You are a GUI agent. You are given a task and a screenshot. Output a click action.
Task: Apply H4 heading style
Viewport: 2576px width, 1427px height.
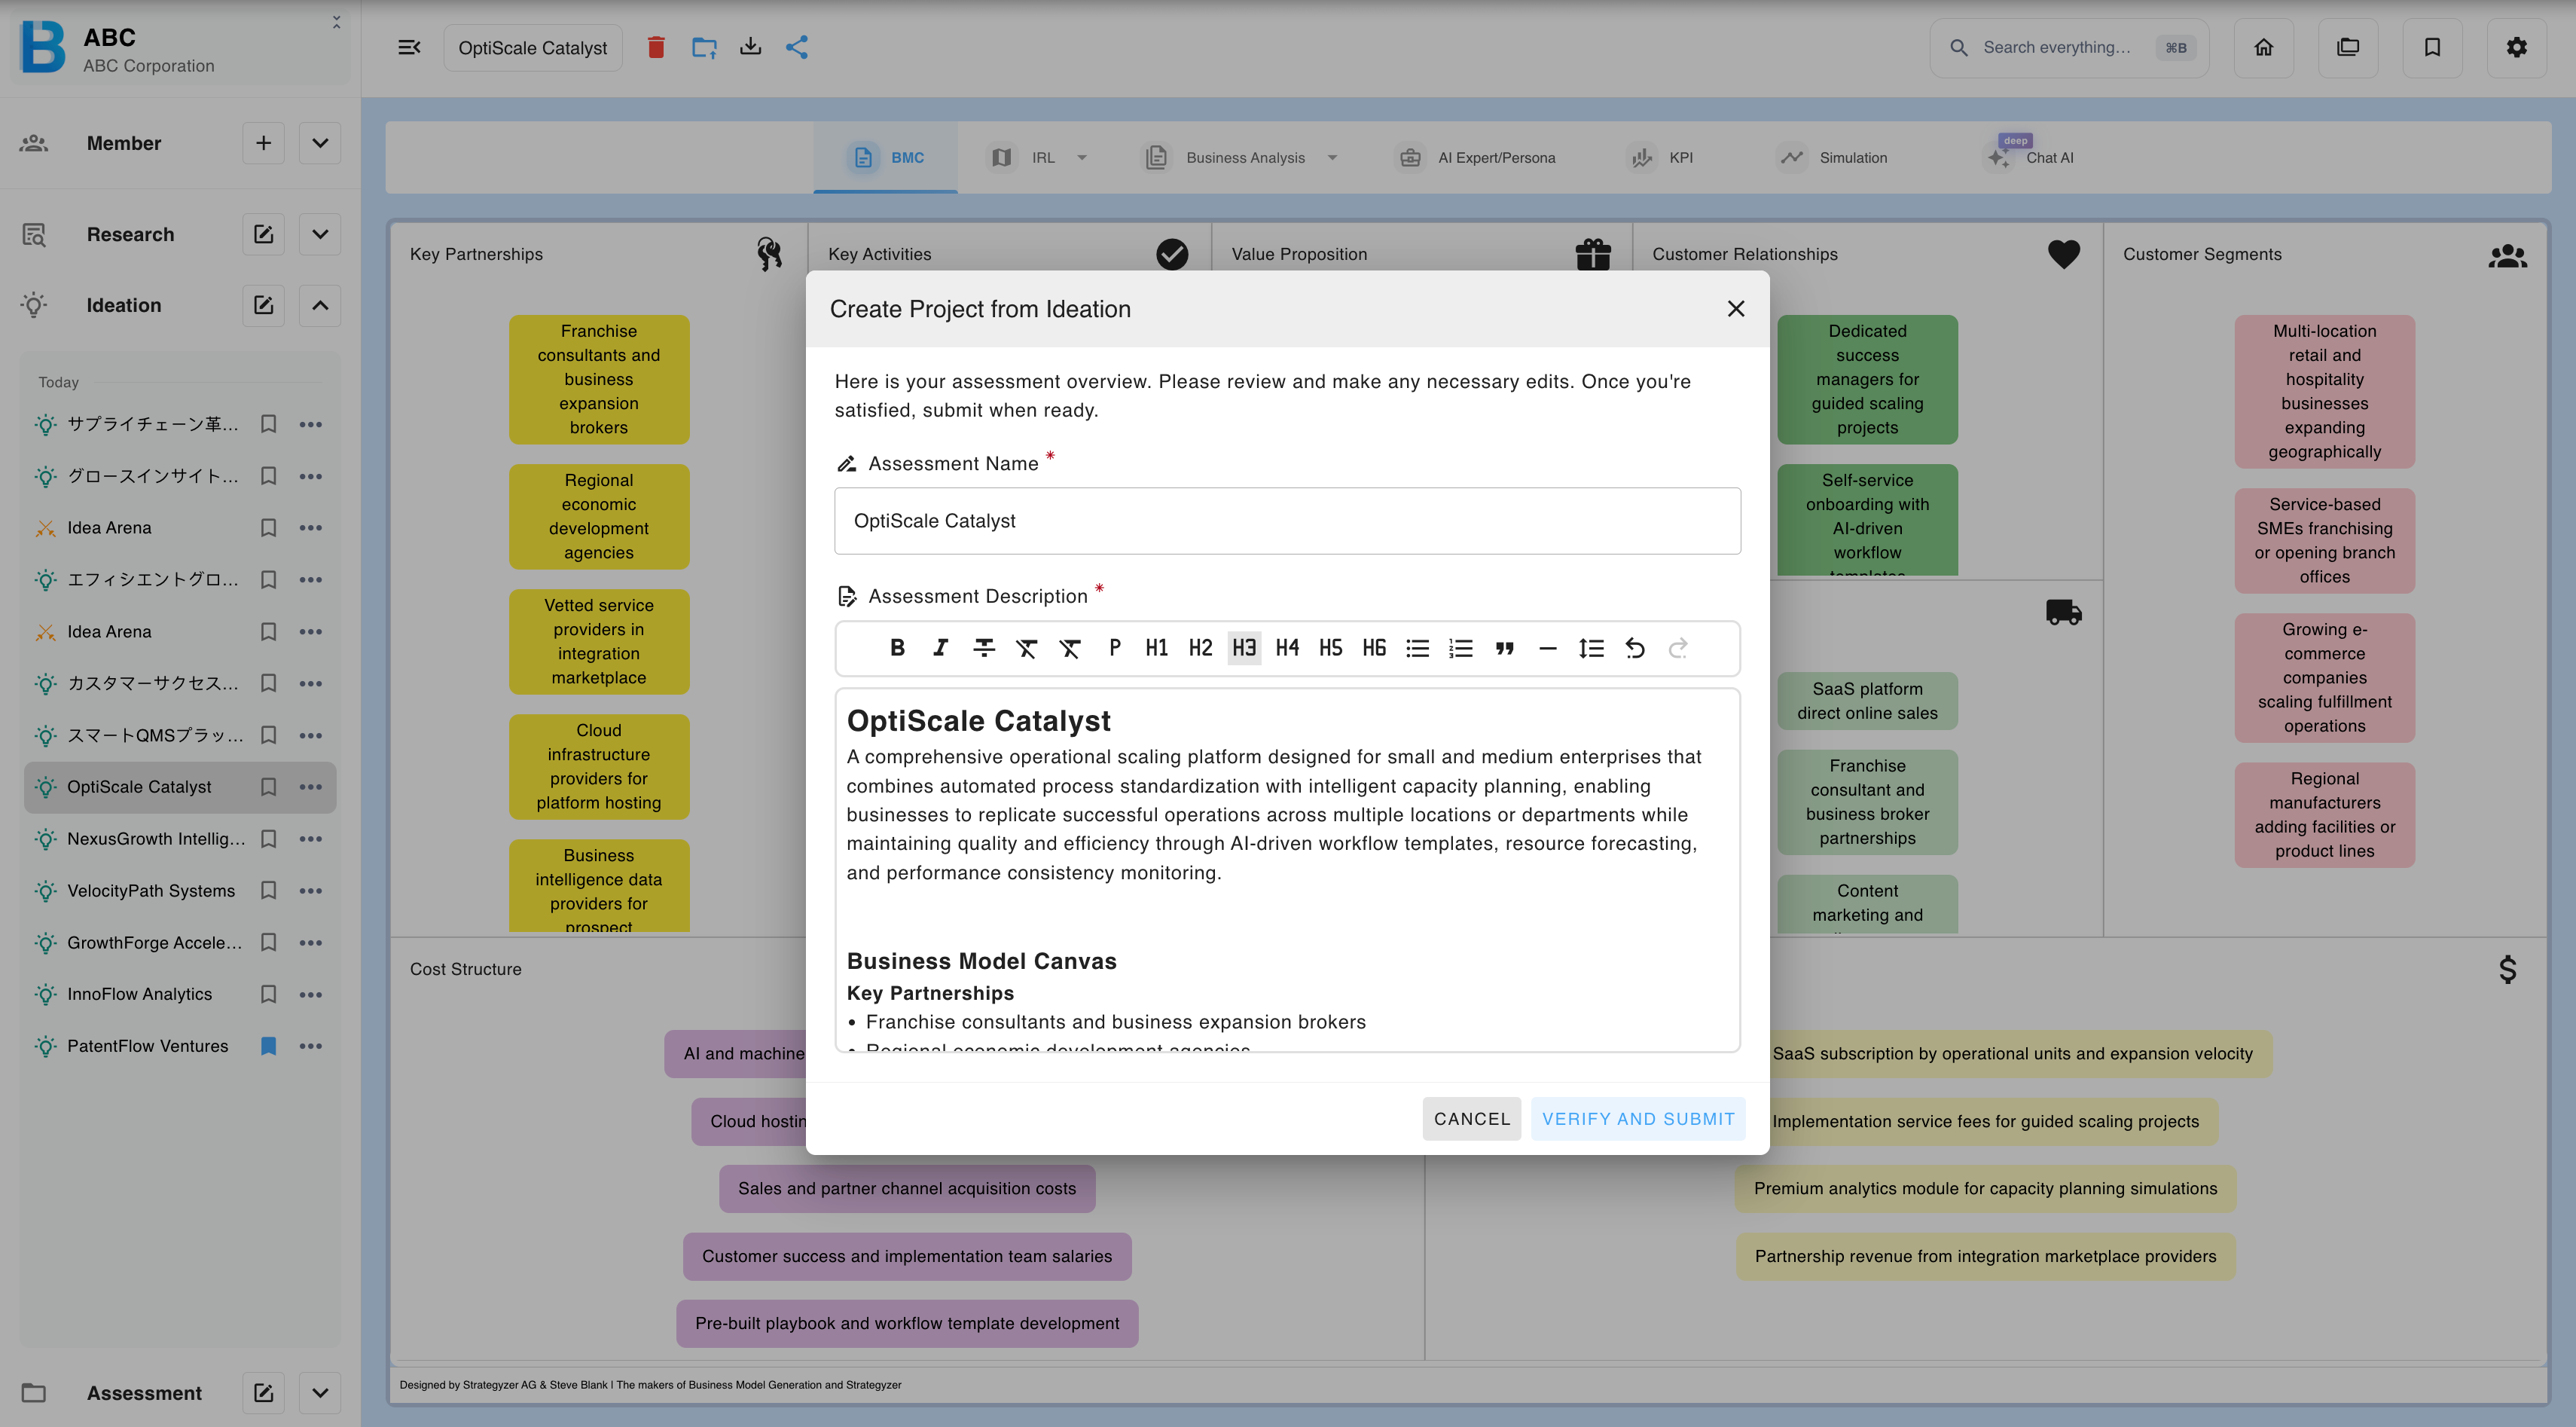1287,648
